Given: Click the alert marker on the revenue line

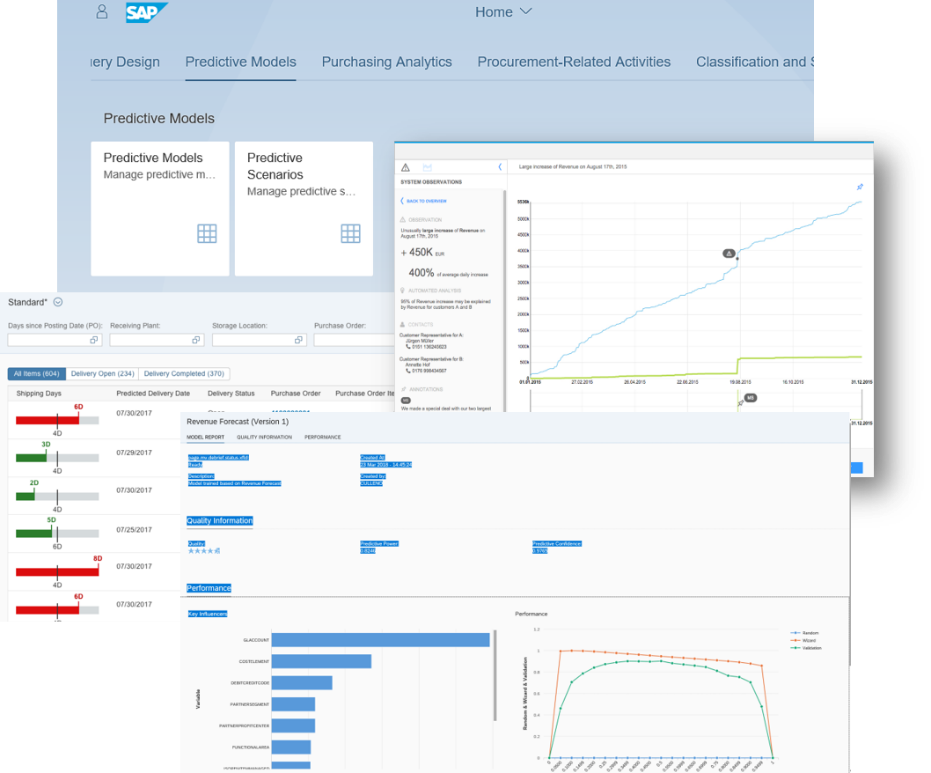Looking at the screenshot, I should pyautogui.click(x=729, y=253).
